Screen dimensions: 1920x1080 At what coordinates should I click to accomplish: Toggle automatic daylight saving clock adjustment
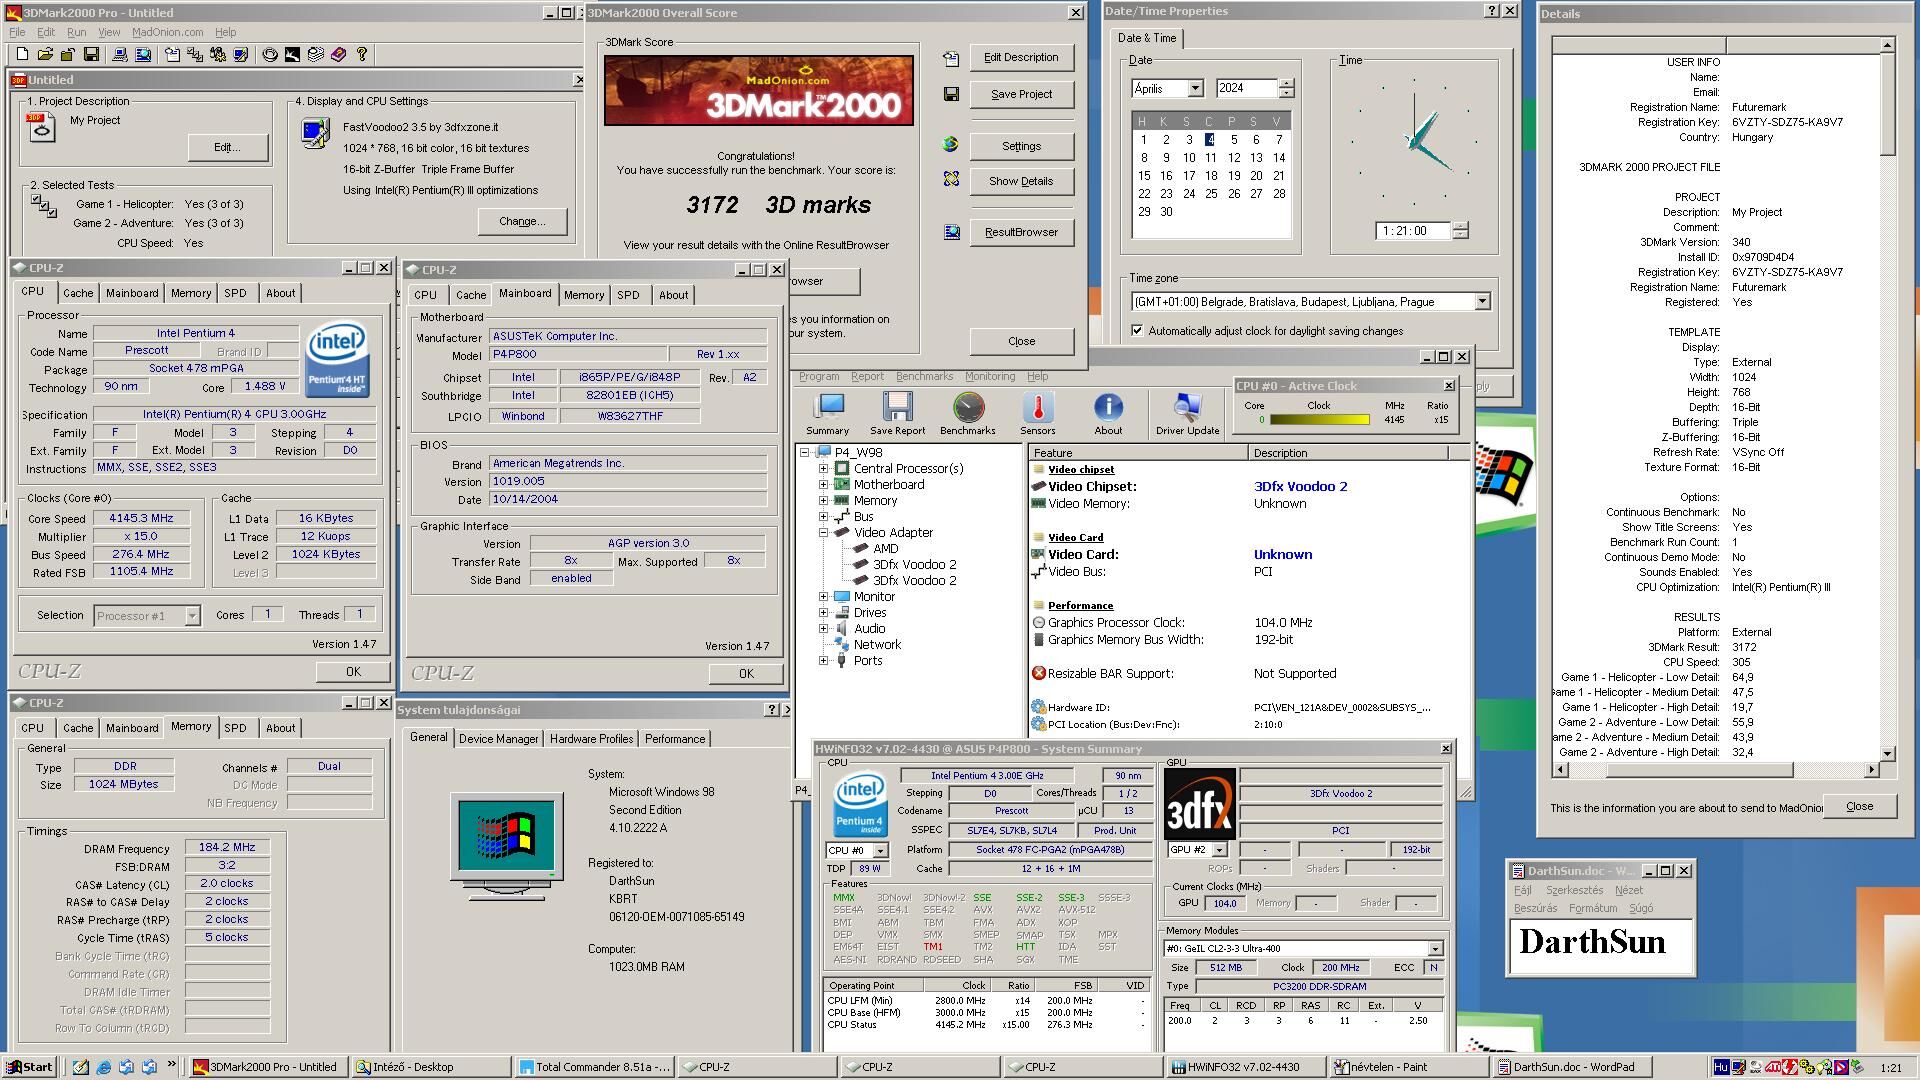click(1137, 331)
